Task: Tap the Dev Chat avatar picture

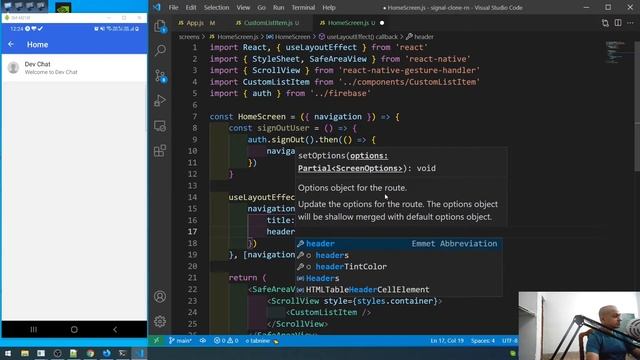Action: [x=13, y=68]
